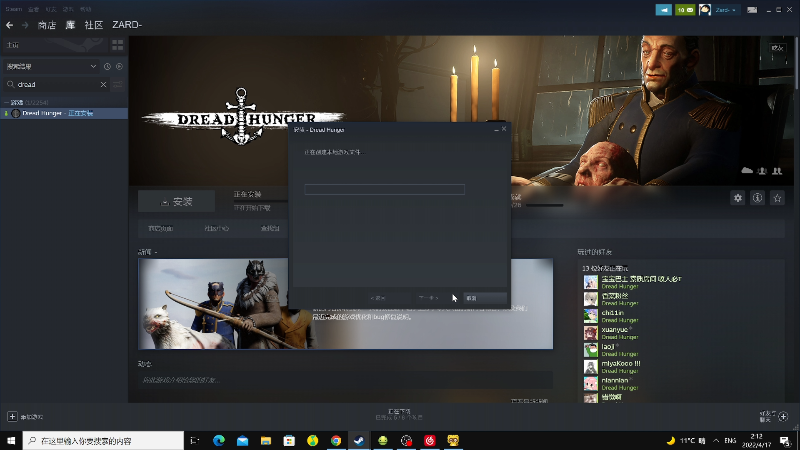Clear the 'dread' search text
This screenshot has width=800, height=450.
coord(103,84)
